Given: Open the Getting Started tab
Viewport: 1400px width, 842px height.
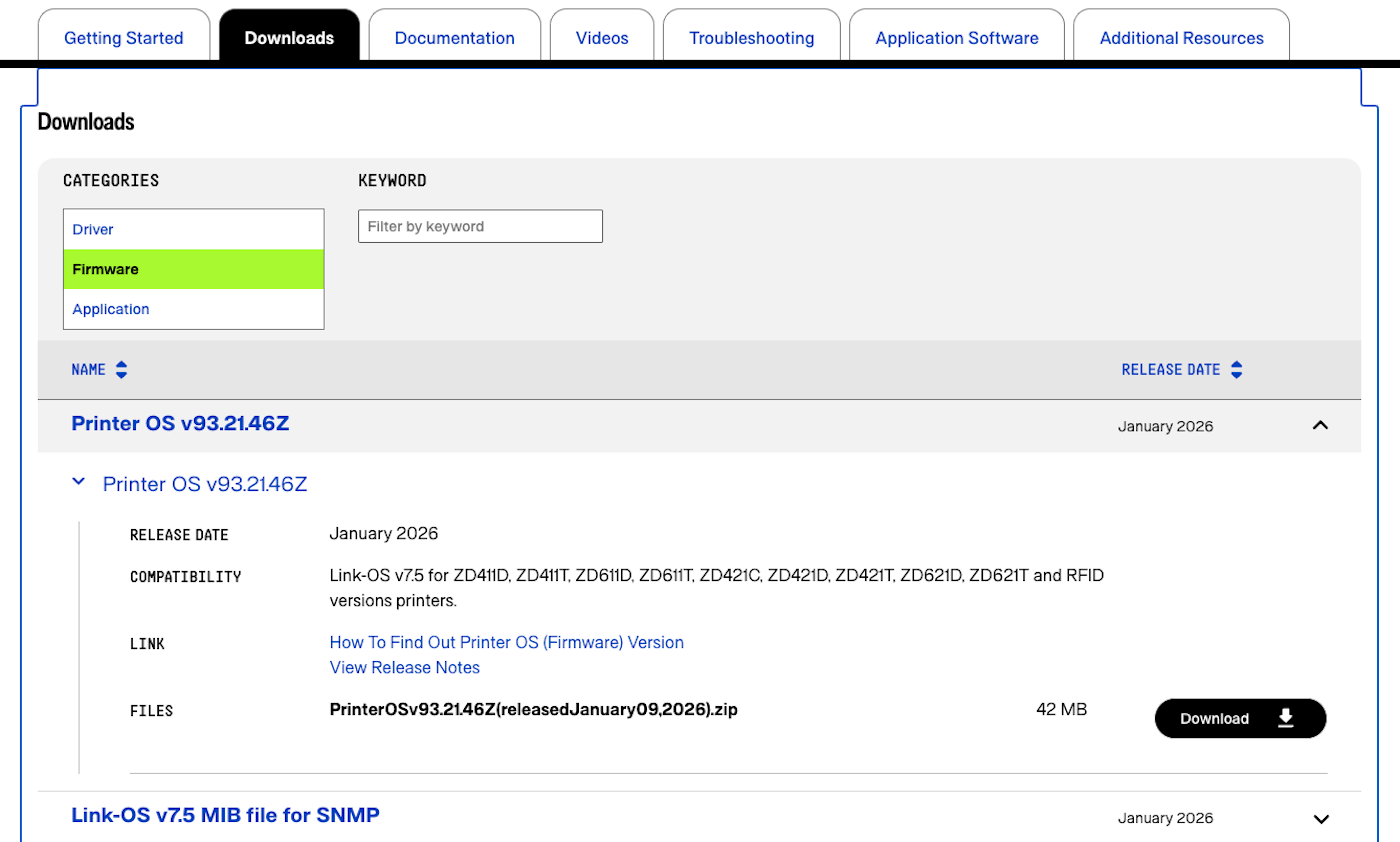Looking at the screenshot, I should click(x=123, y=38).
